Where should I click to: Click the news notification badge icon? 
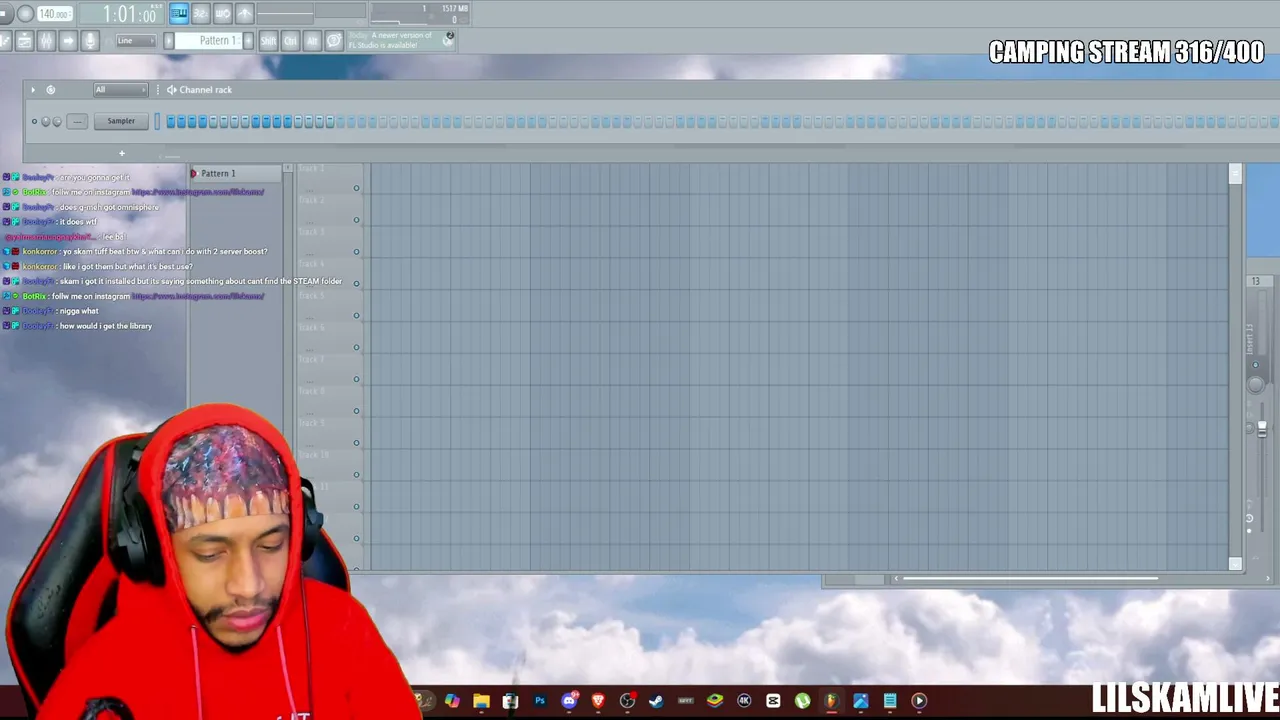(x=450, y=38)
